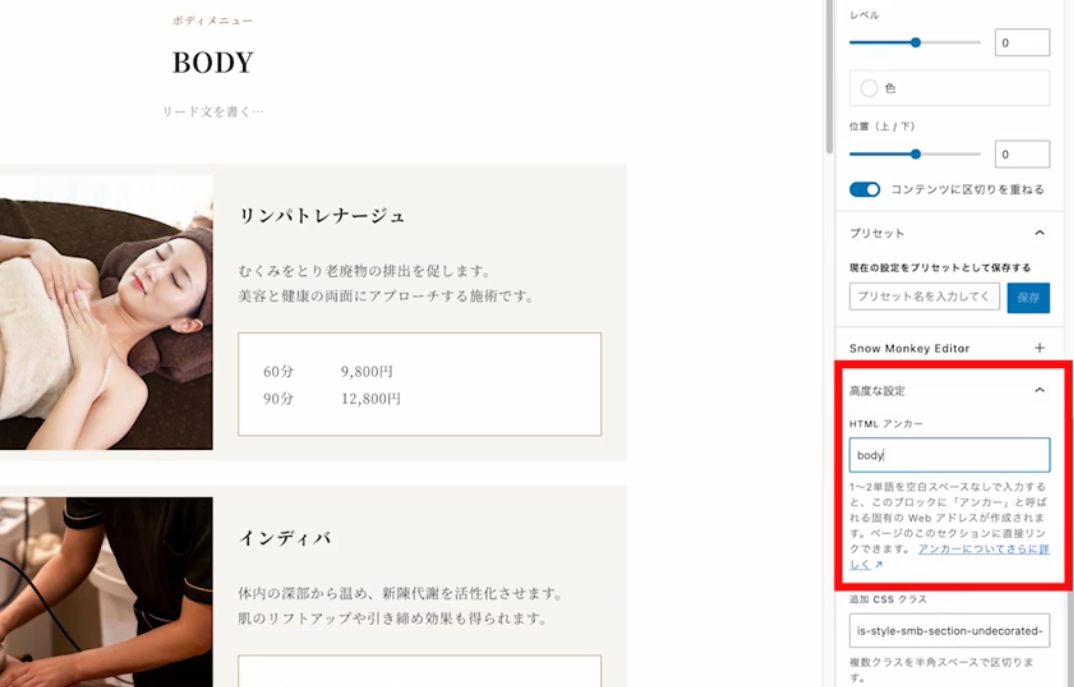Click the 保存 preset button
This screenshot has height=687, width=1074.
pos(1028,297)
